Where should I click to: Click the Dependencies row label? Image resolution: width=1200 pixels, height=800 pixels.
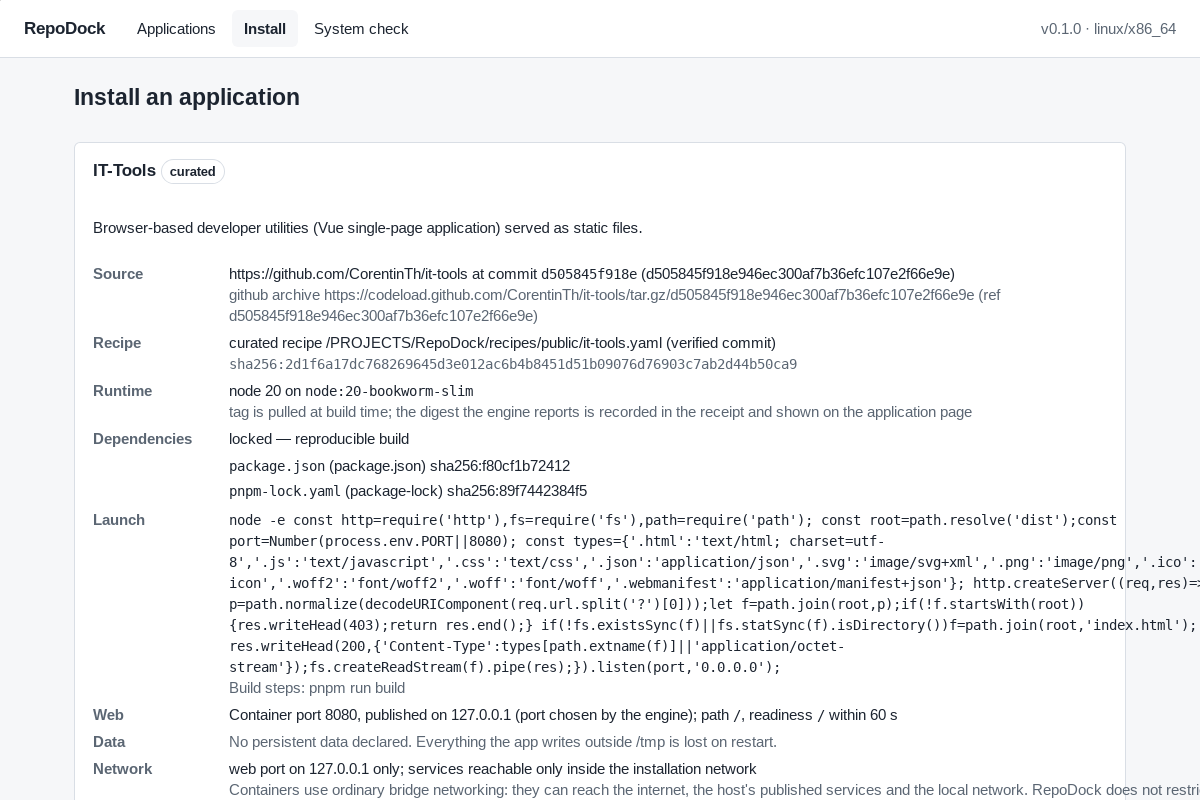[x=142, y=439]
